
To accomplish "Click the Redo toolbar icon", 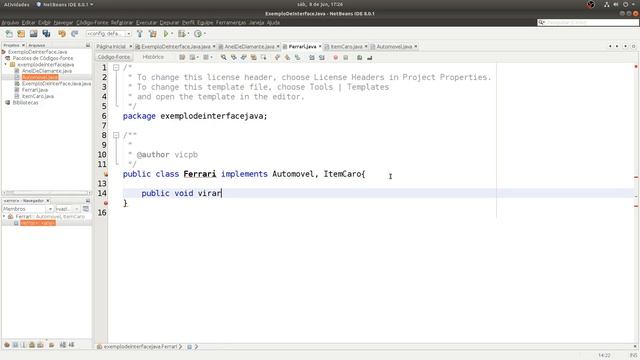I will point(74,34).
